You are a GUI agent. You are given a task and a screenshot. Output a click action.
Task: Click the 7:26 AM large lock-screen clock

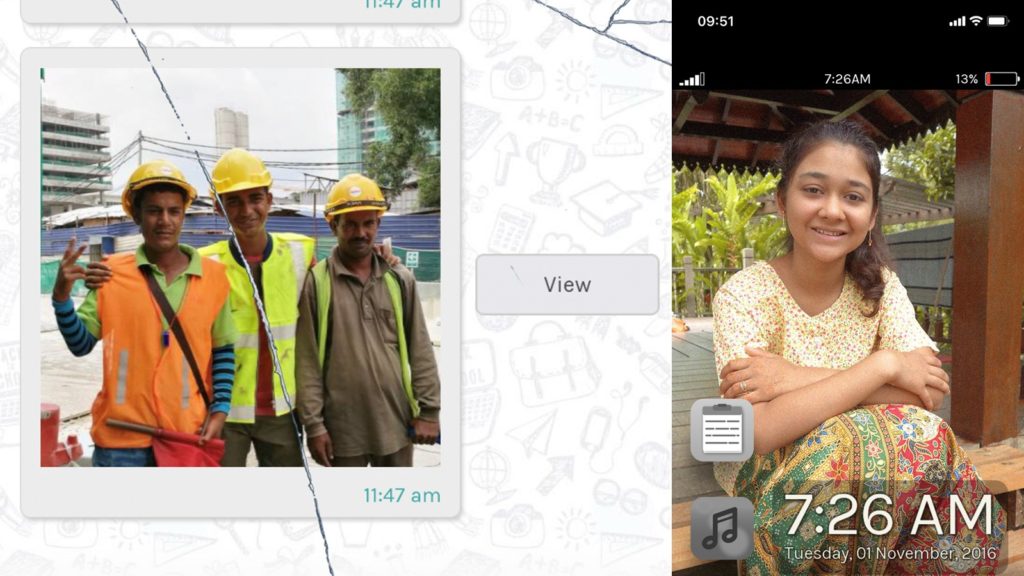(x=889, y=516)
